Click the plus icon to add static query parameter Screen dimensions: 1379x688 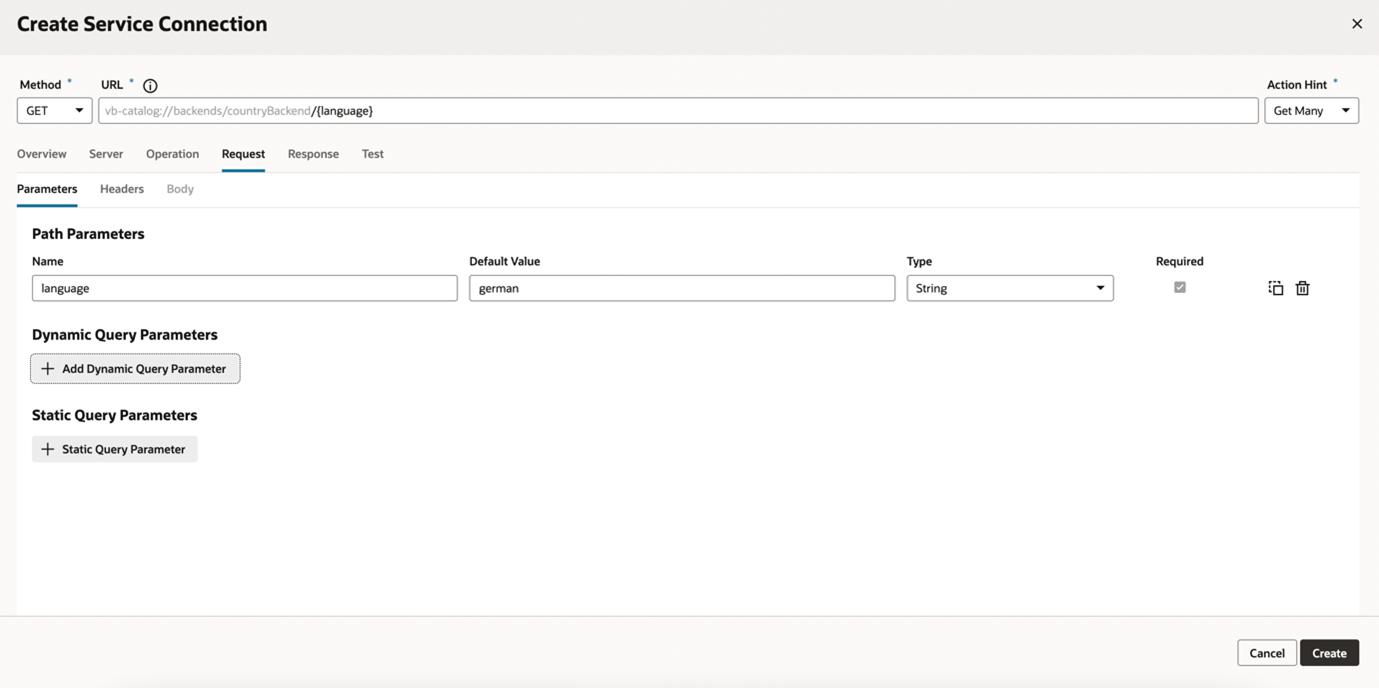pos(47,448)
